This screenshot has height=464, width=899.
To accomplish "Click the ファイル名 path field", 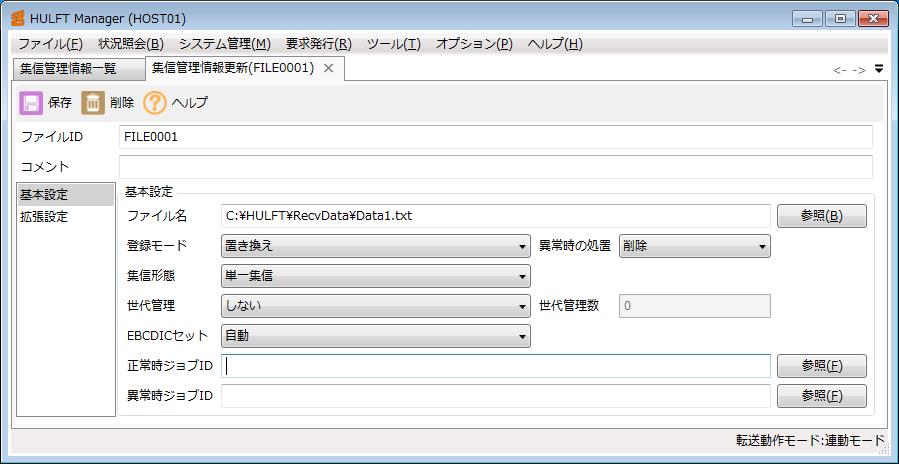I will 495,216.
